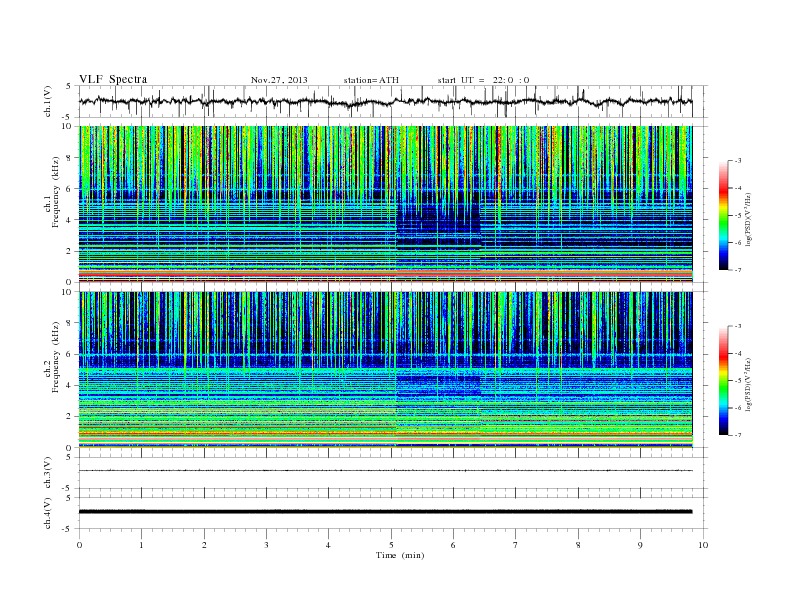Click the 'Time (min)' axis label

tap(400, 555)
